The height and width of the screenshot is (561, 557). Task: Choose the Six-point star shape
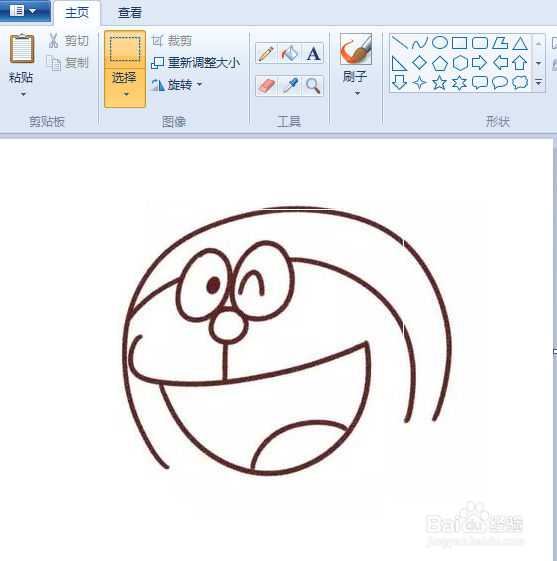click(460, 83)
